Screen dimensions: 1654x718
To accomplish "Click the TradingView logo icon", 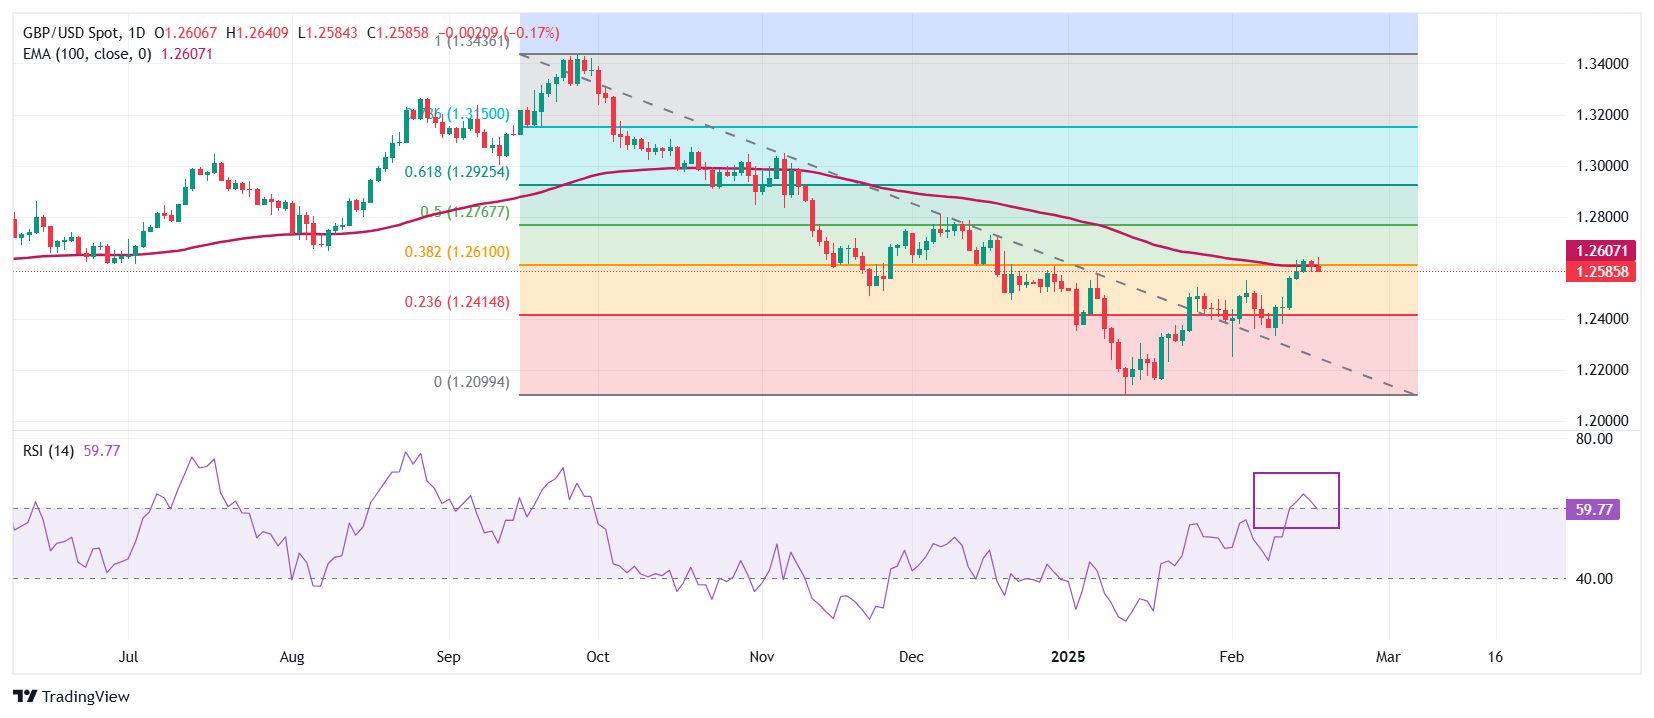I will [x=25, y=697].
